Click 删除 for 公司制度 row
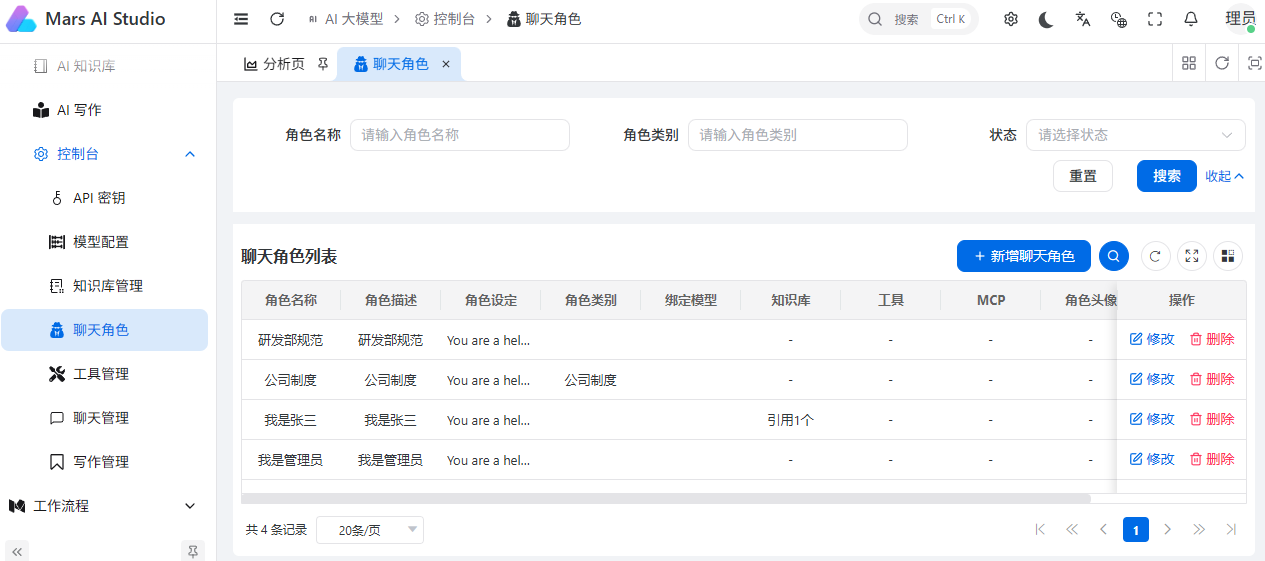 (1212, 380)
